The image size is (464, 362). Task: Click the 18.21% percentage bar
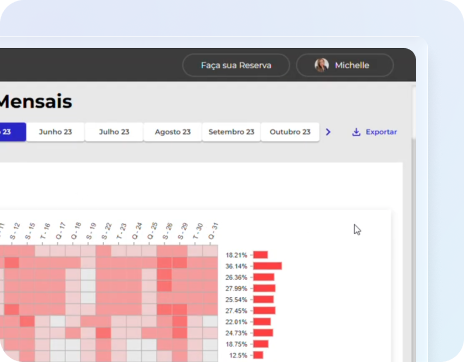pos(260,255)
